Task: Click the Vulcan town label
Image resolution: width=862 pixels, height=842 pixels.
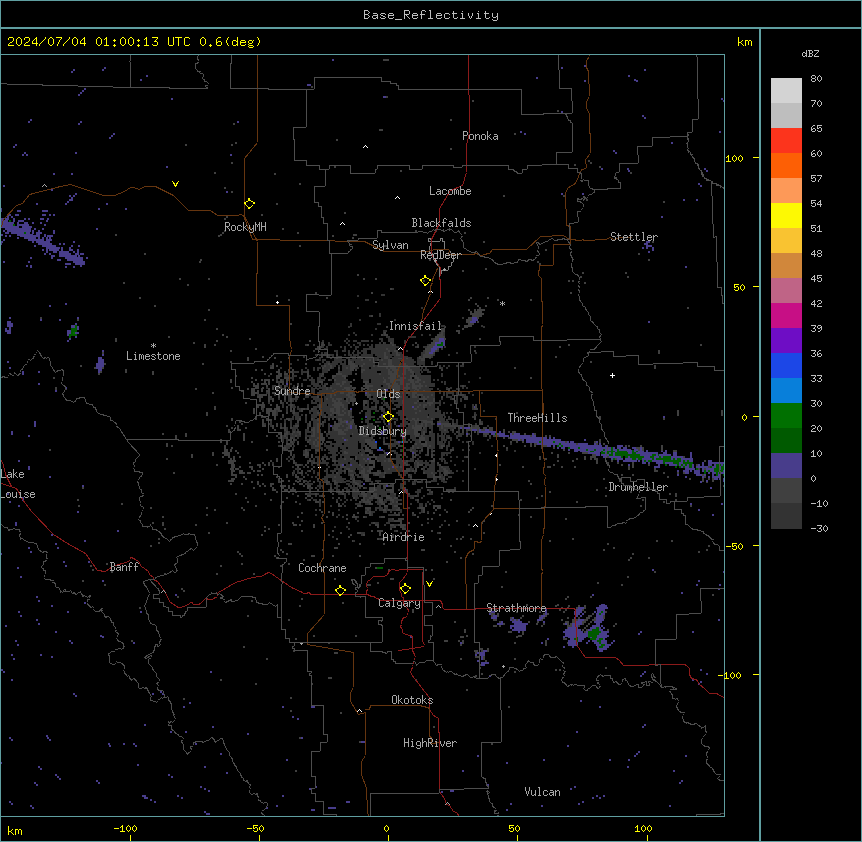Action: (x=542, y=792)
